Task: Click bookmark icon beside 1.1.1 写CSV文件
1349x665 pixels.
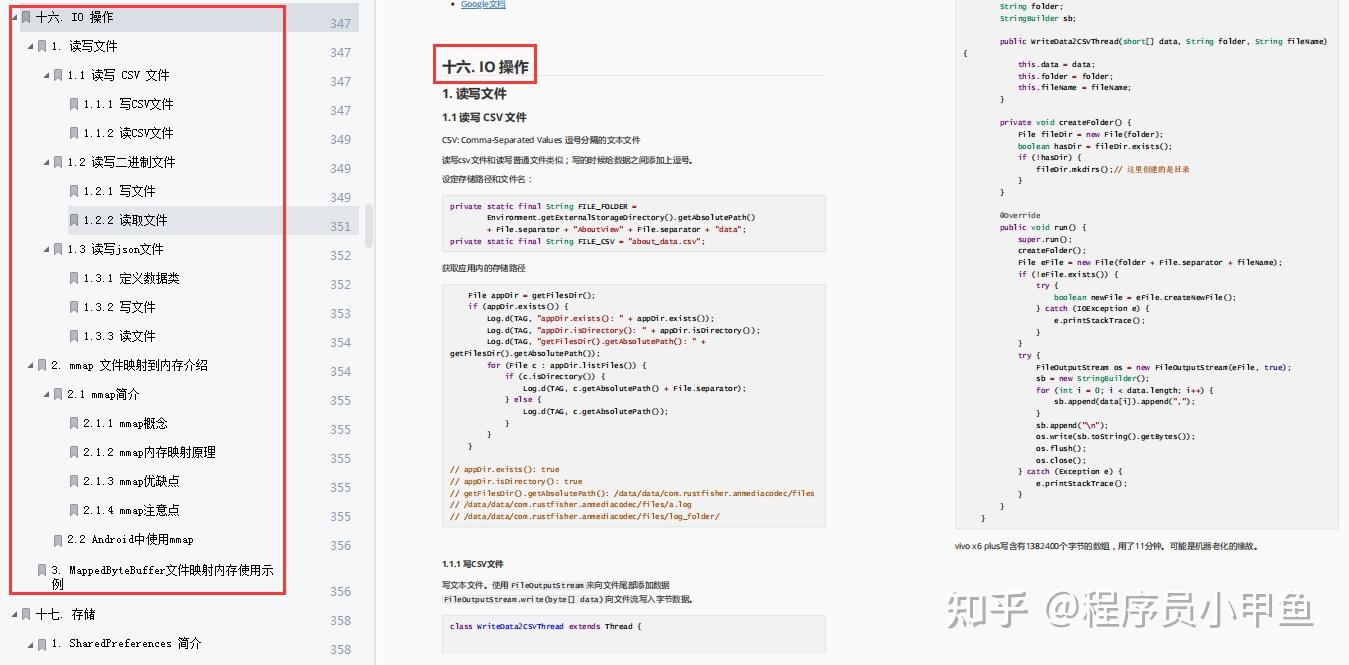Action: [x=74, y=104]
